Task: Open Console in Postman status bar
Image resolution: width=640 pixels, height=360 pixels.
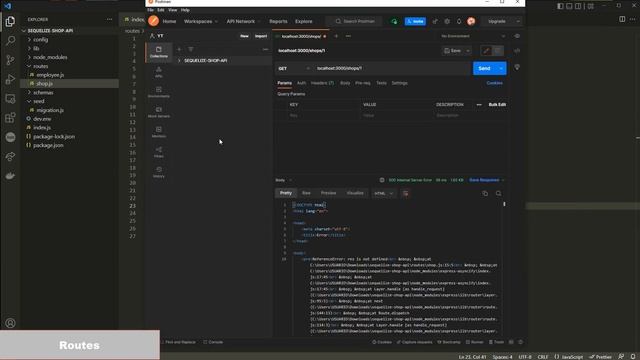Action: [x=213, y=342]
